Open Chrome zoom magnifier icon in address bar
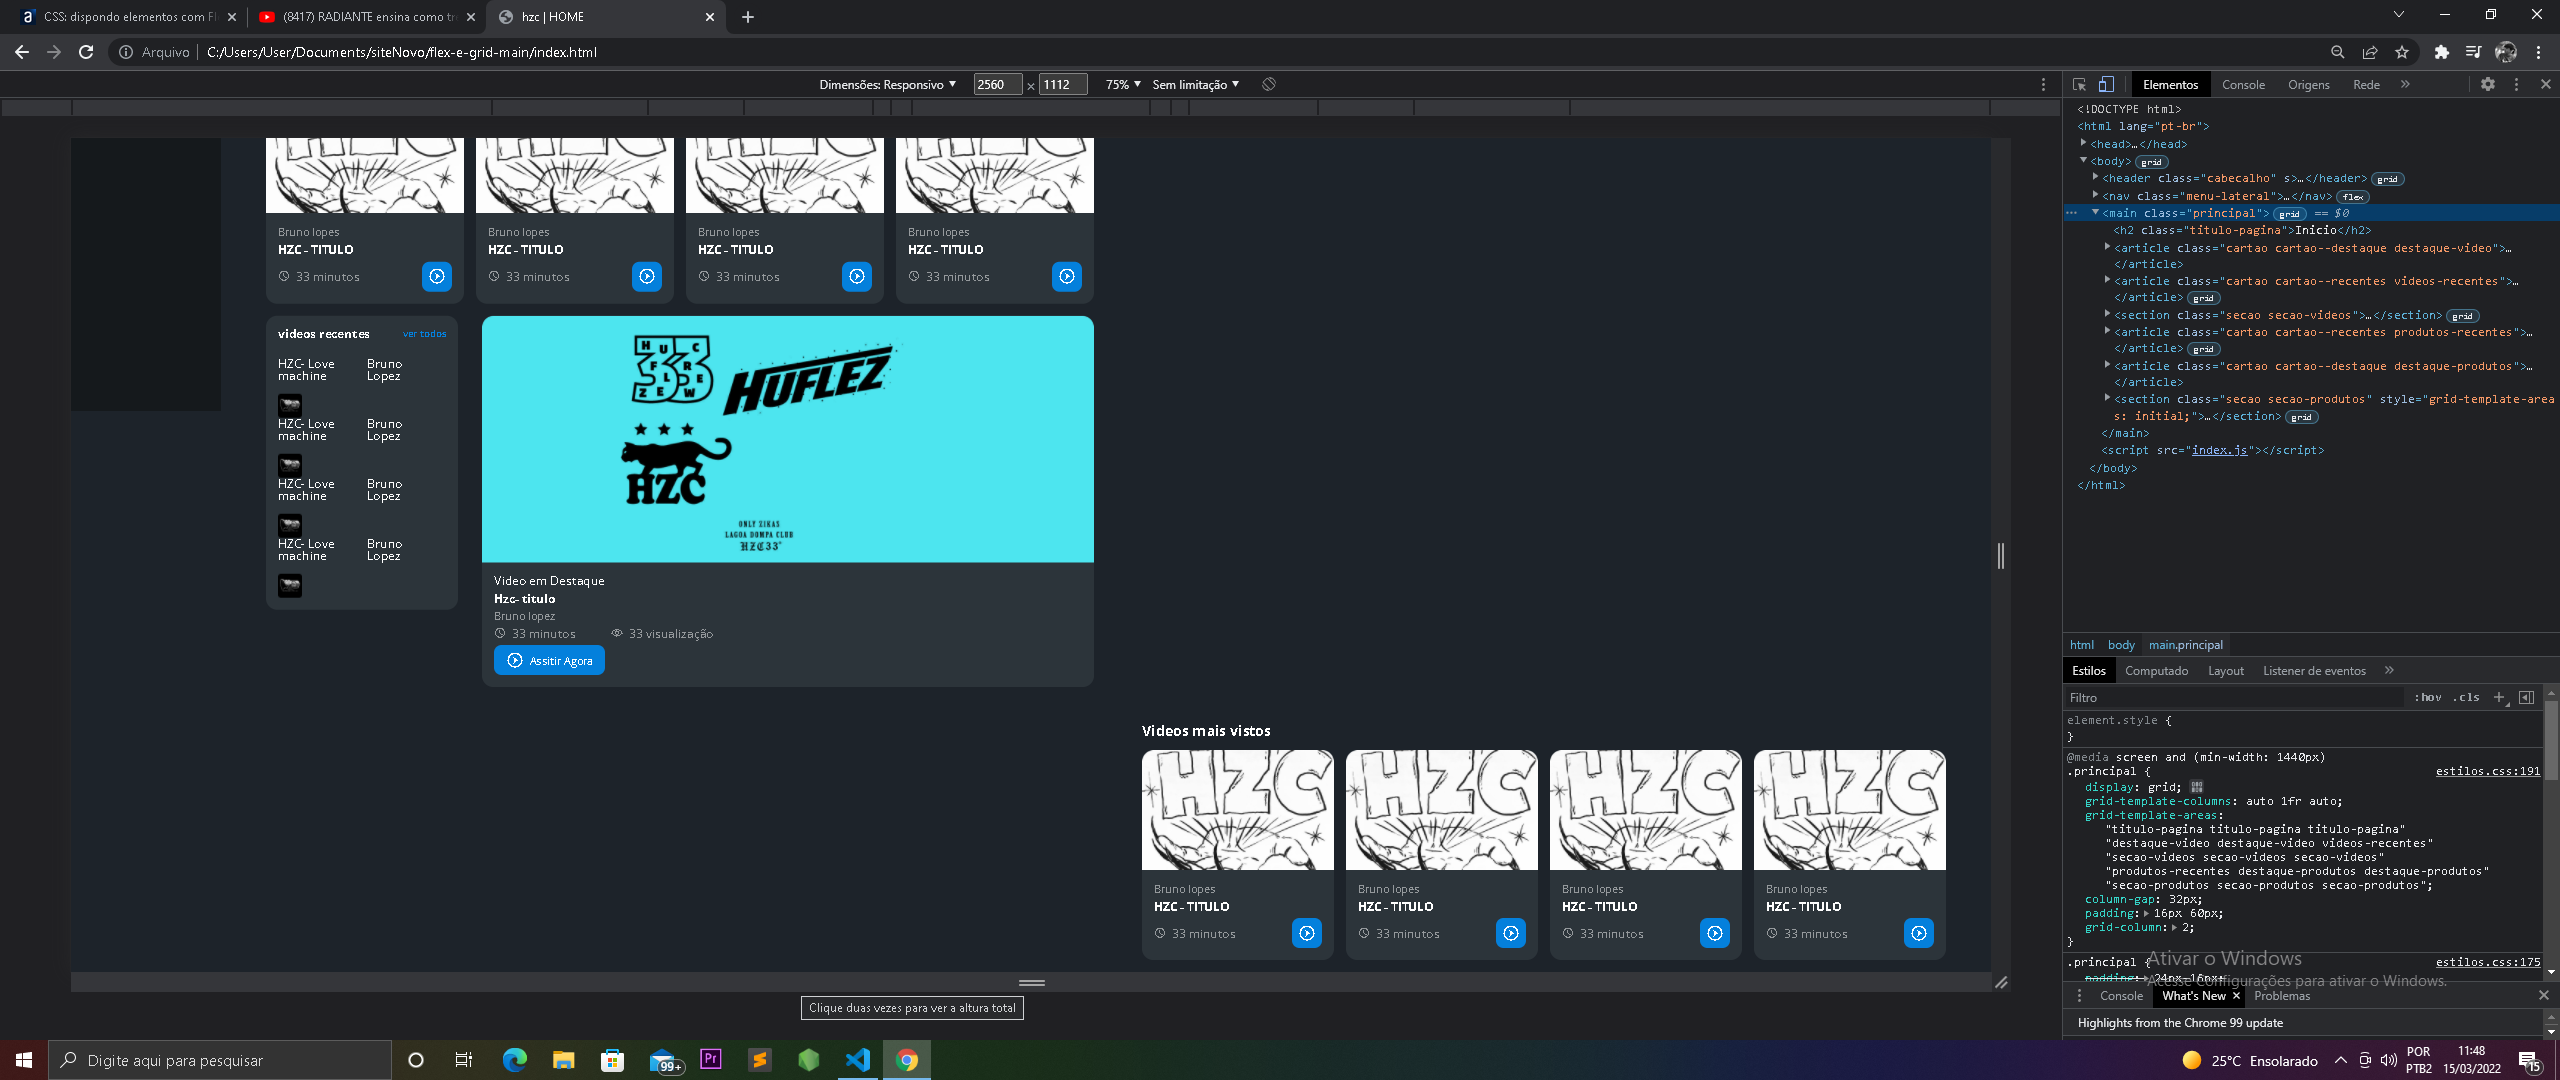The width and height of the screenshot is (2560, 1080). click(2338, 52)
